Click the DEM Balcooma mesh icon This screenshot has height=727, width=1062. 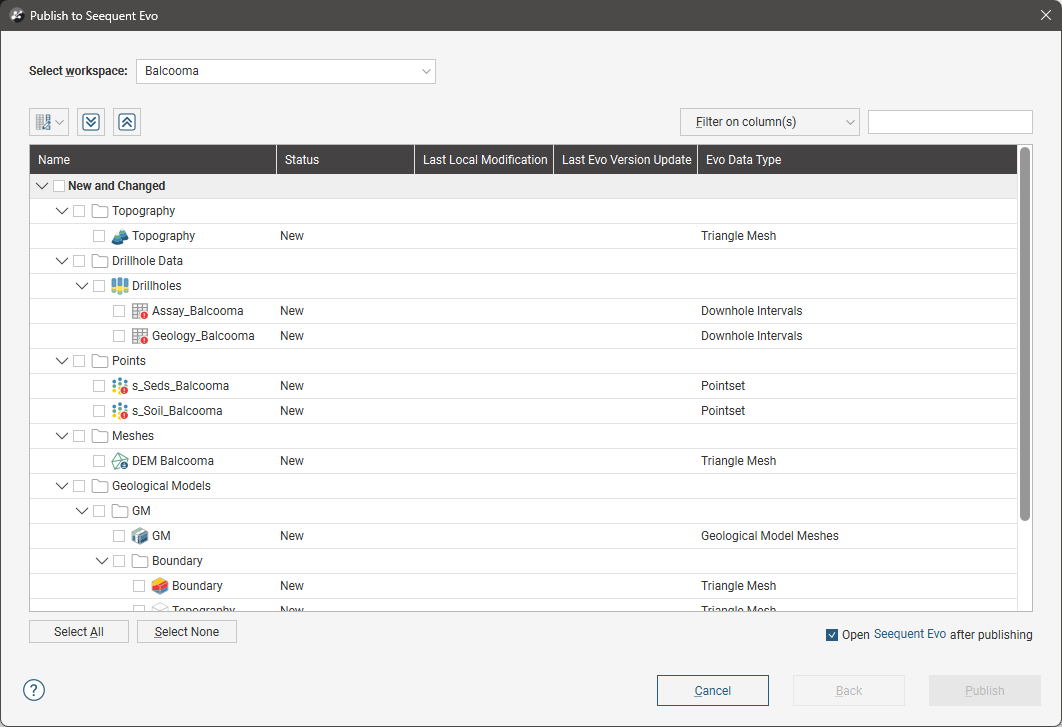(x=120, y=461)
